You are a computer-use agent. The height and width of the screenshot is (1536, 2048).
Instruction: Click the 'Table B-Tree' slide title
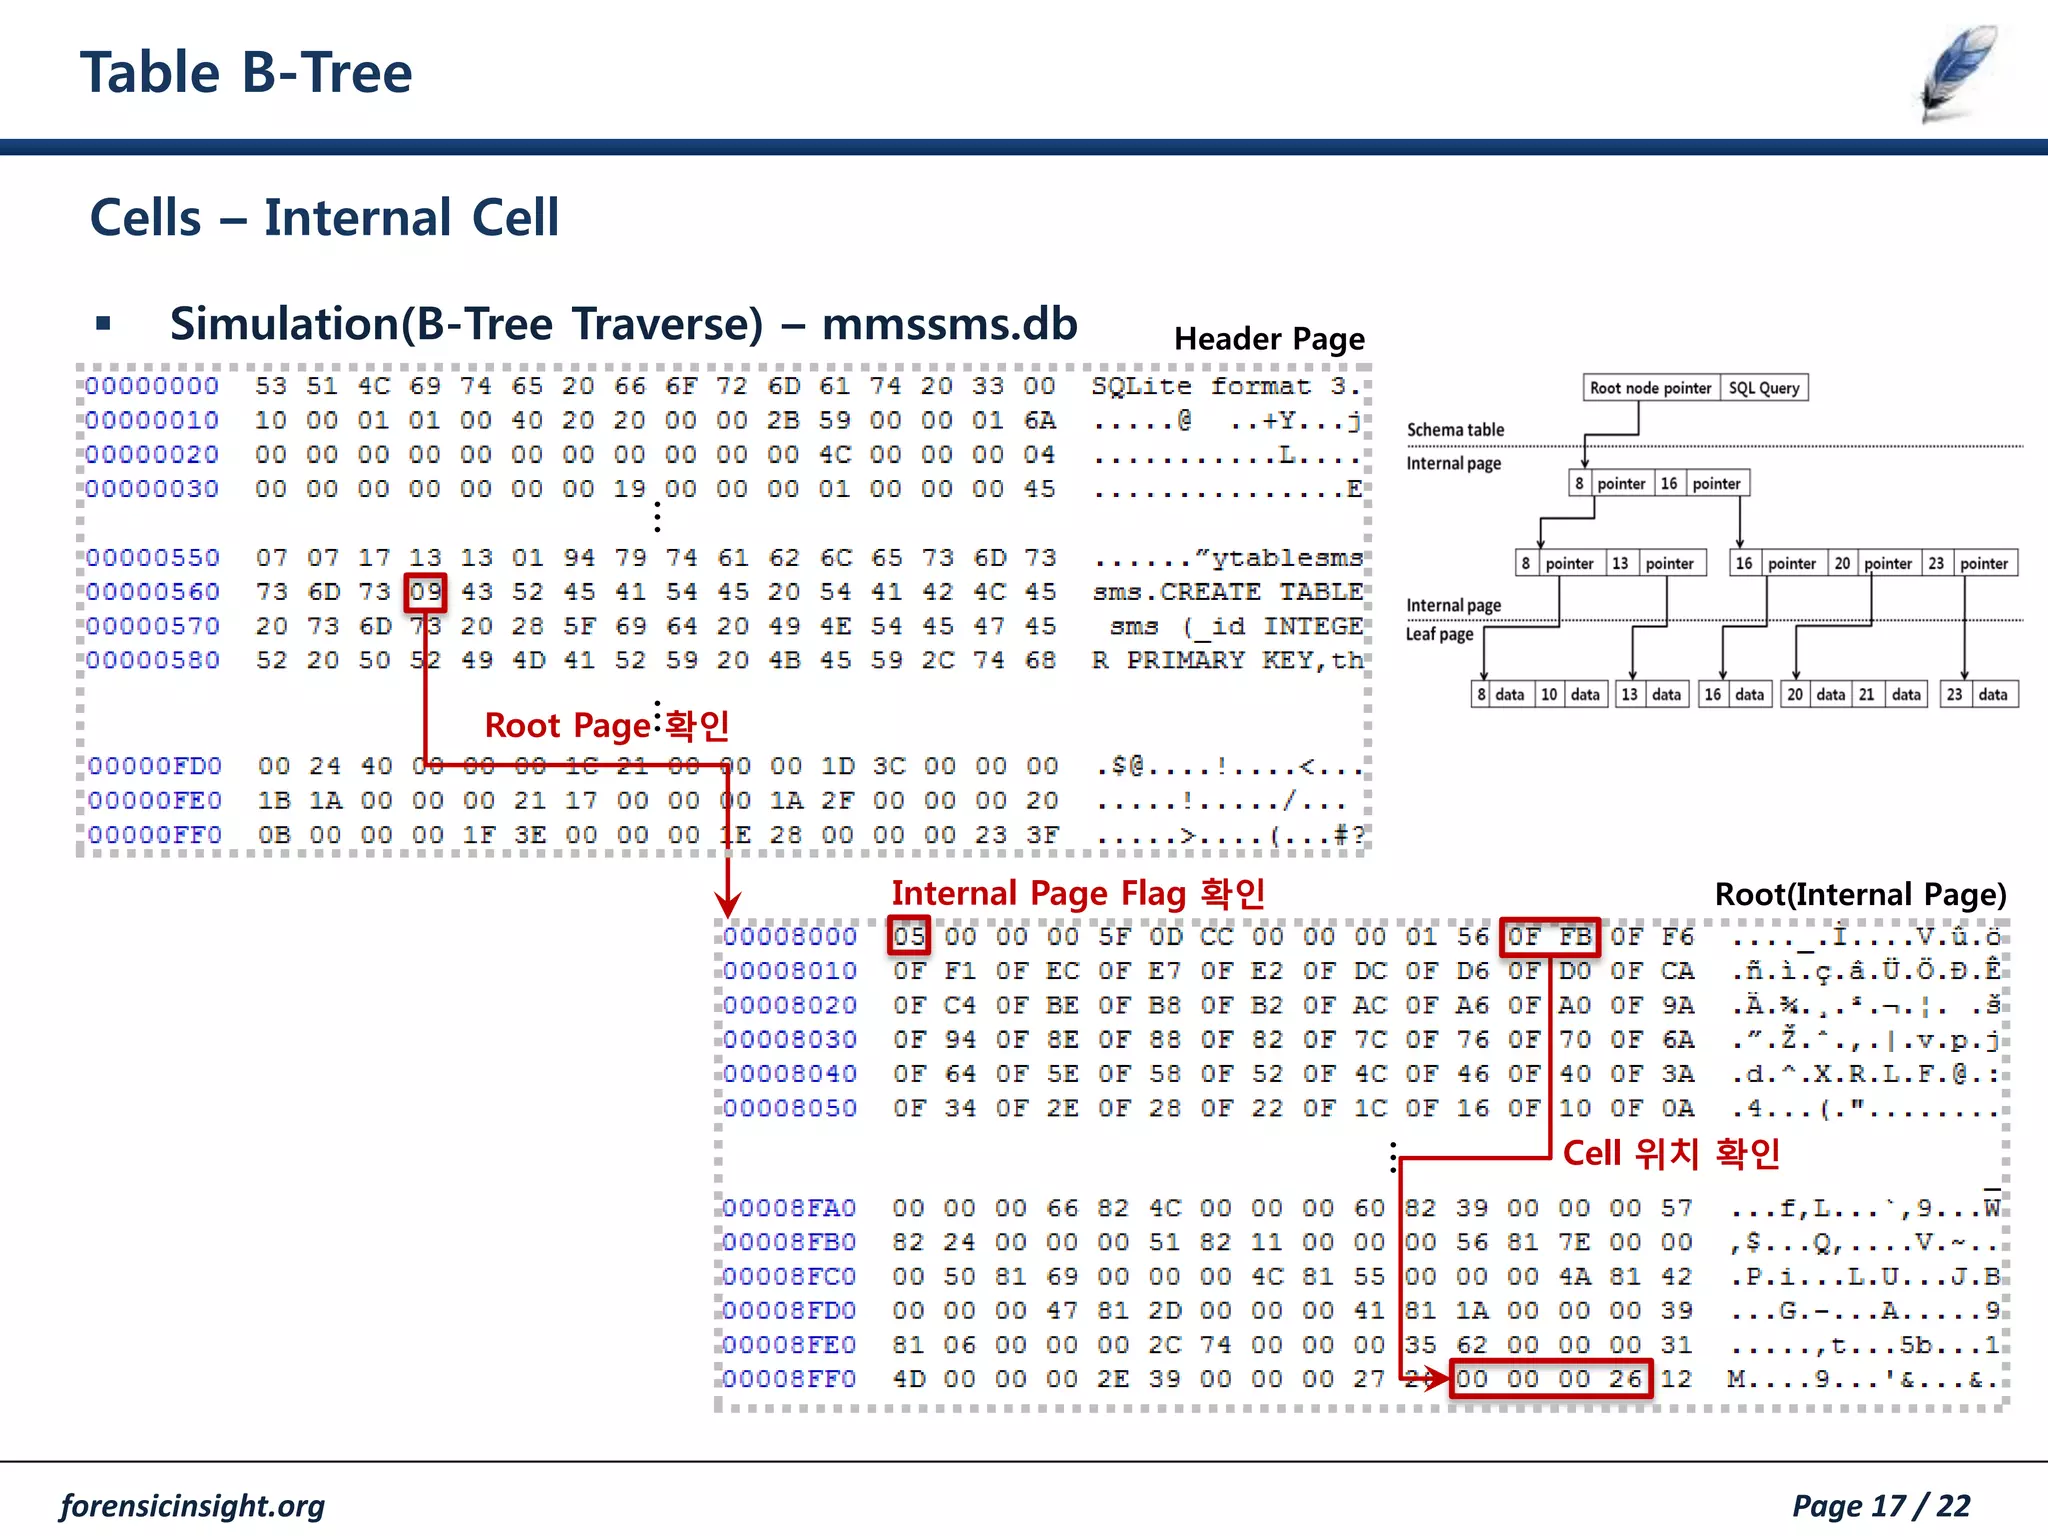[246, 73]
